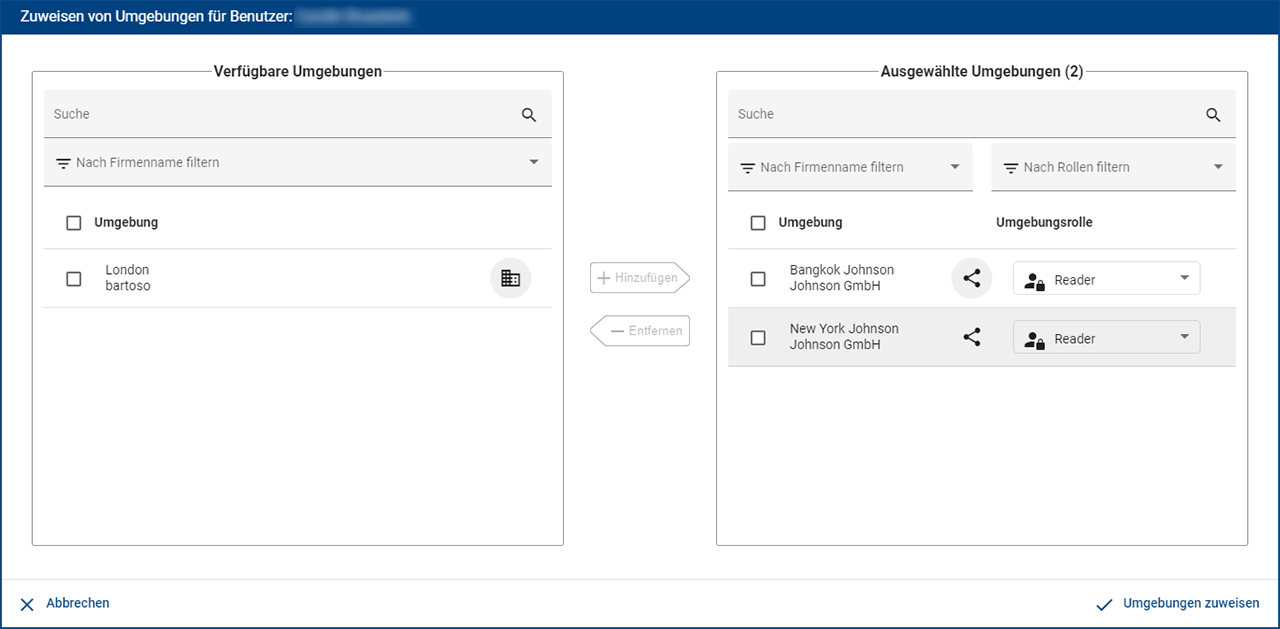Screen dimensions: 1280x629
Task: Open the Nach Rollen filtern dropdown
Action: (x=1113, y=167)
